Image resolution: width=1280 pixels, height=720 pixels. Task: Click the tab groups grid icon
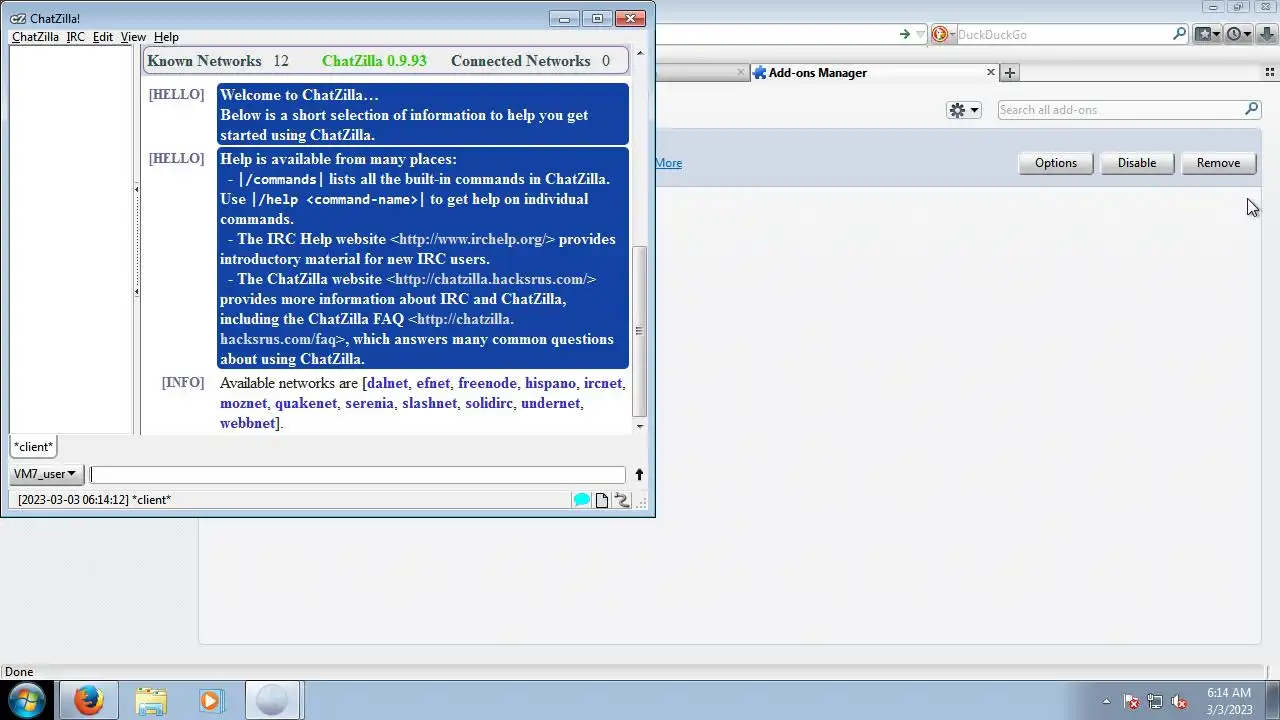tap(1270, 72)
